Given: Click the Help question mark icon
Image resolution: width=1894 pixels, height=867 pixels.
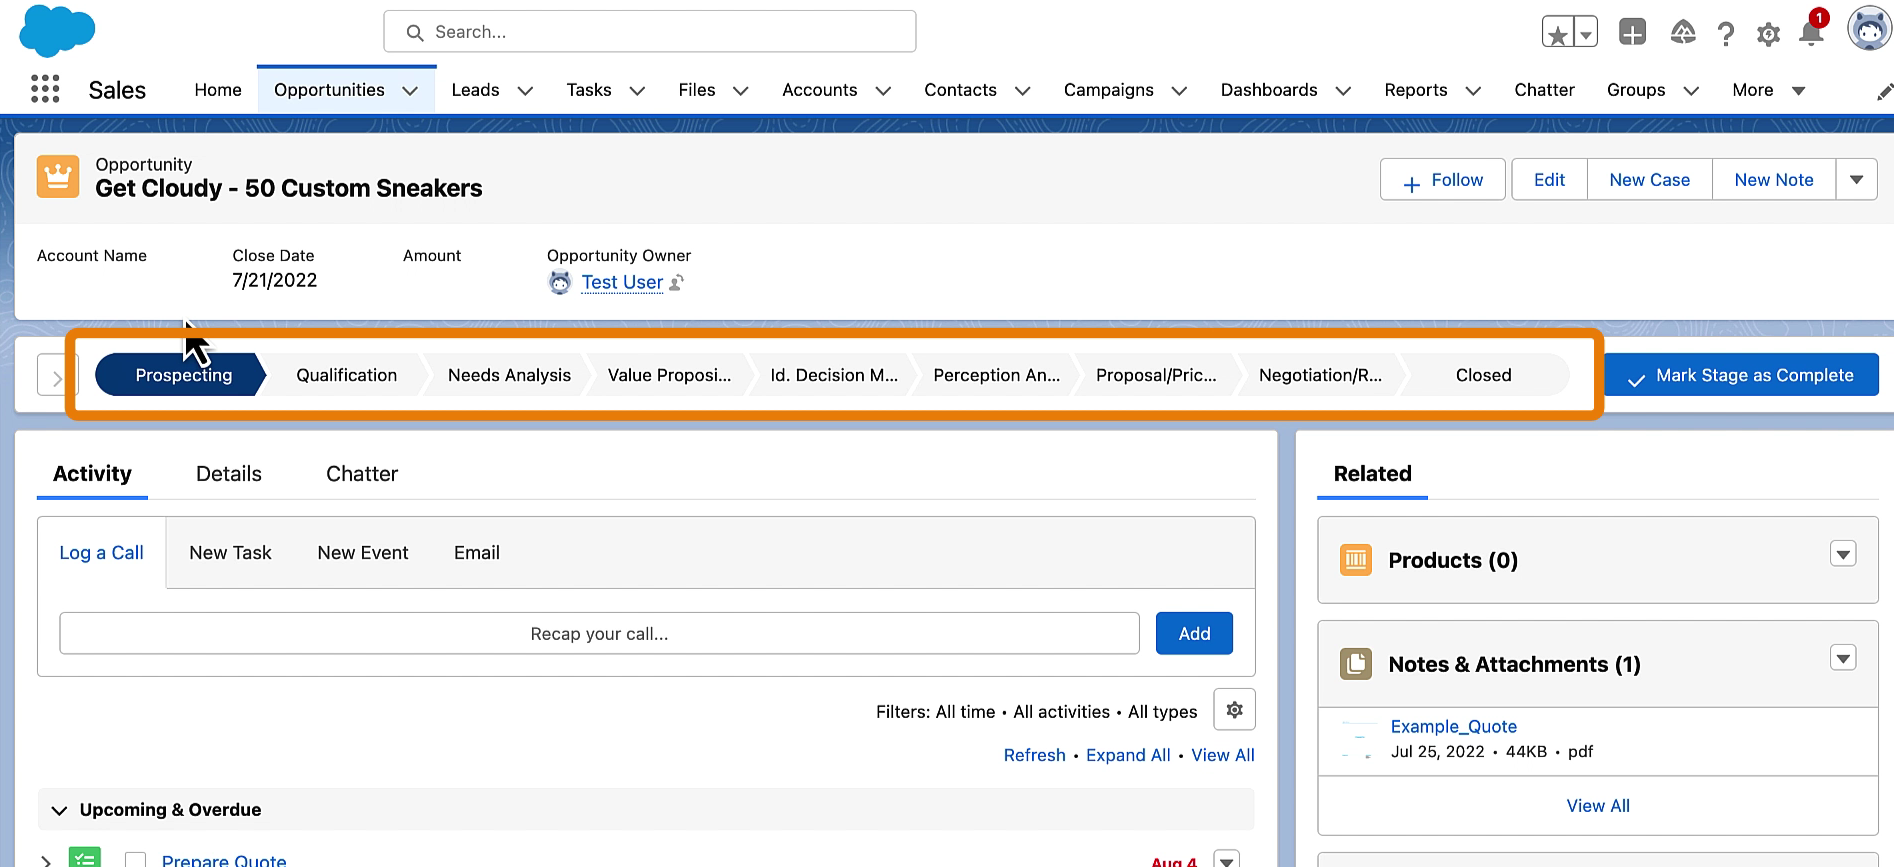Looking at the screenshot, I should [1726, 35].
